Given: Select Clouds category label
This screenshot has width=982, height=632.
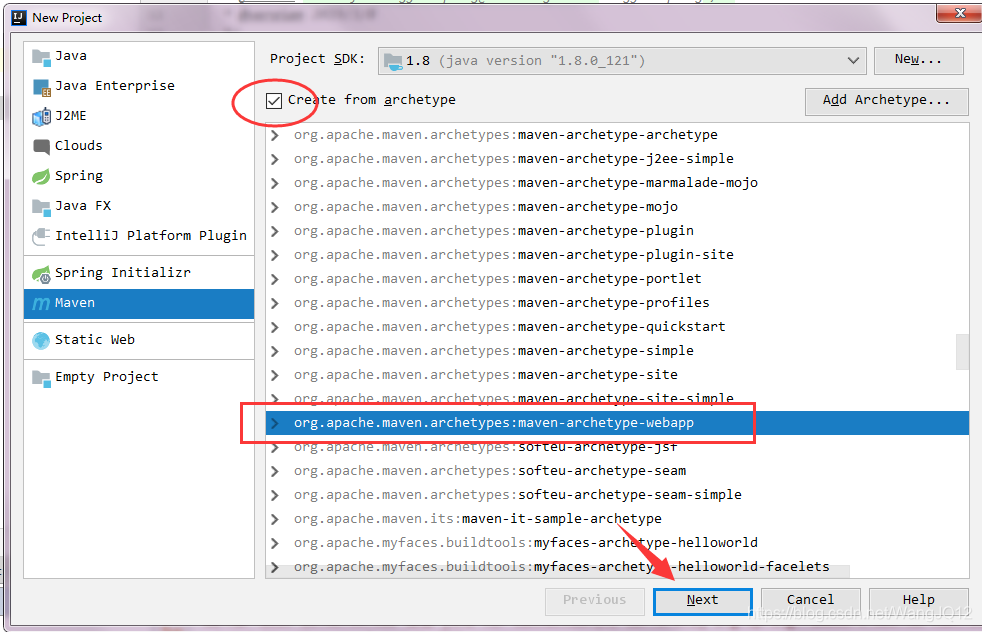Looking at the screenshot, I should pos(78,146).
